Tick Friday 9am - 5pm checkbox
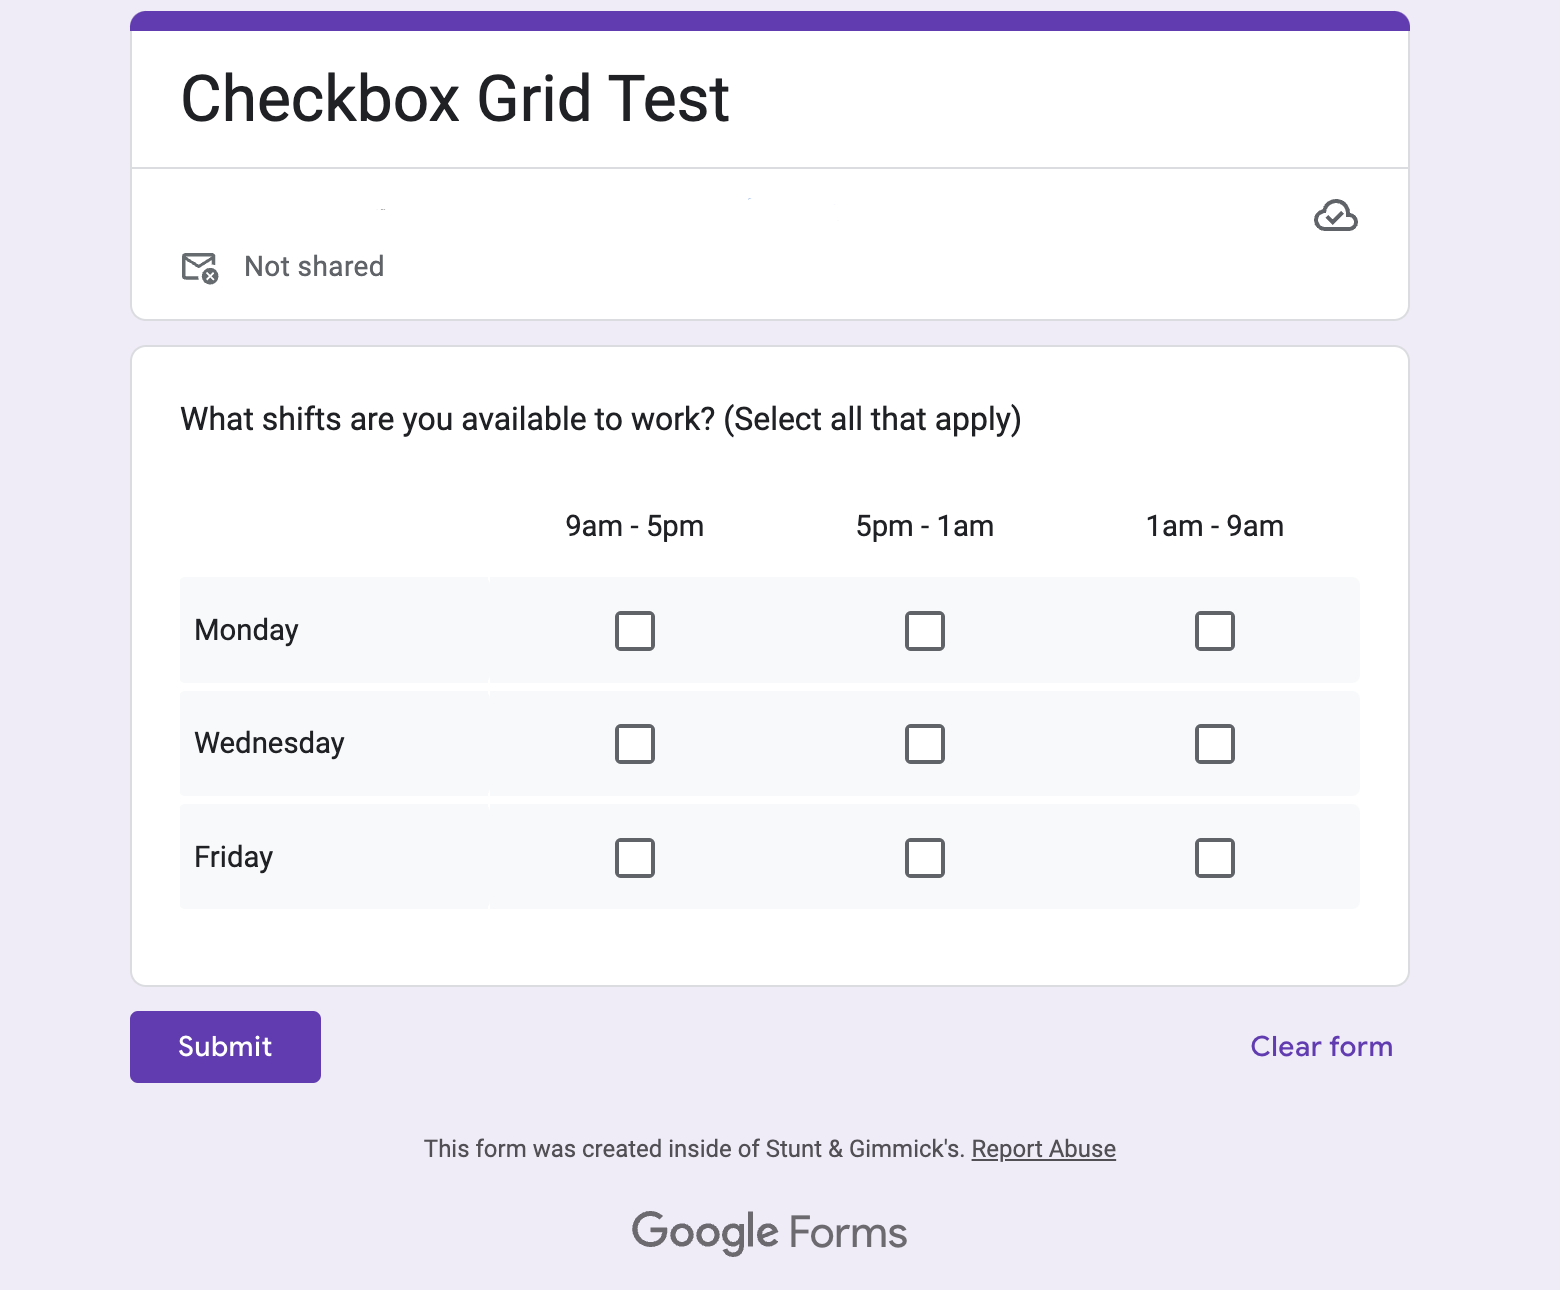The height and width of the screenshot is (1290, 1560). point(635,858)
